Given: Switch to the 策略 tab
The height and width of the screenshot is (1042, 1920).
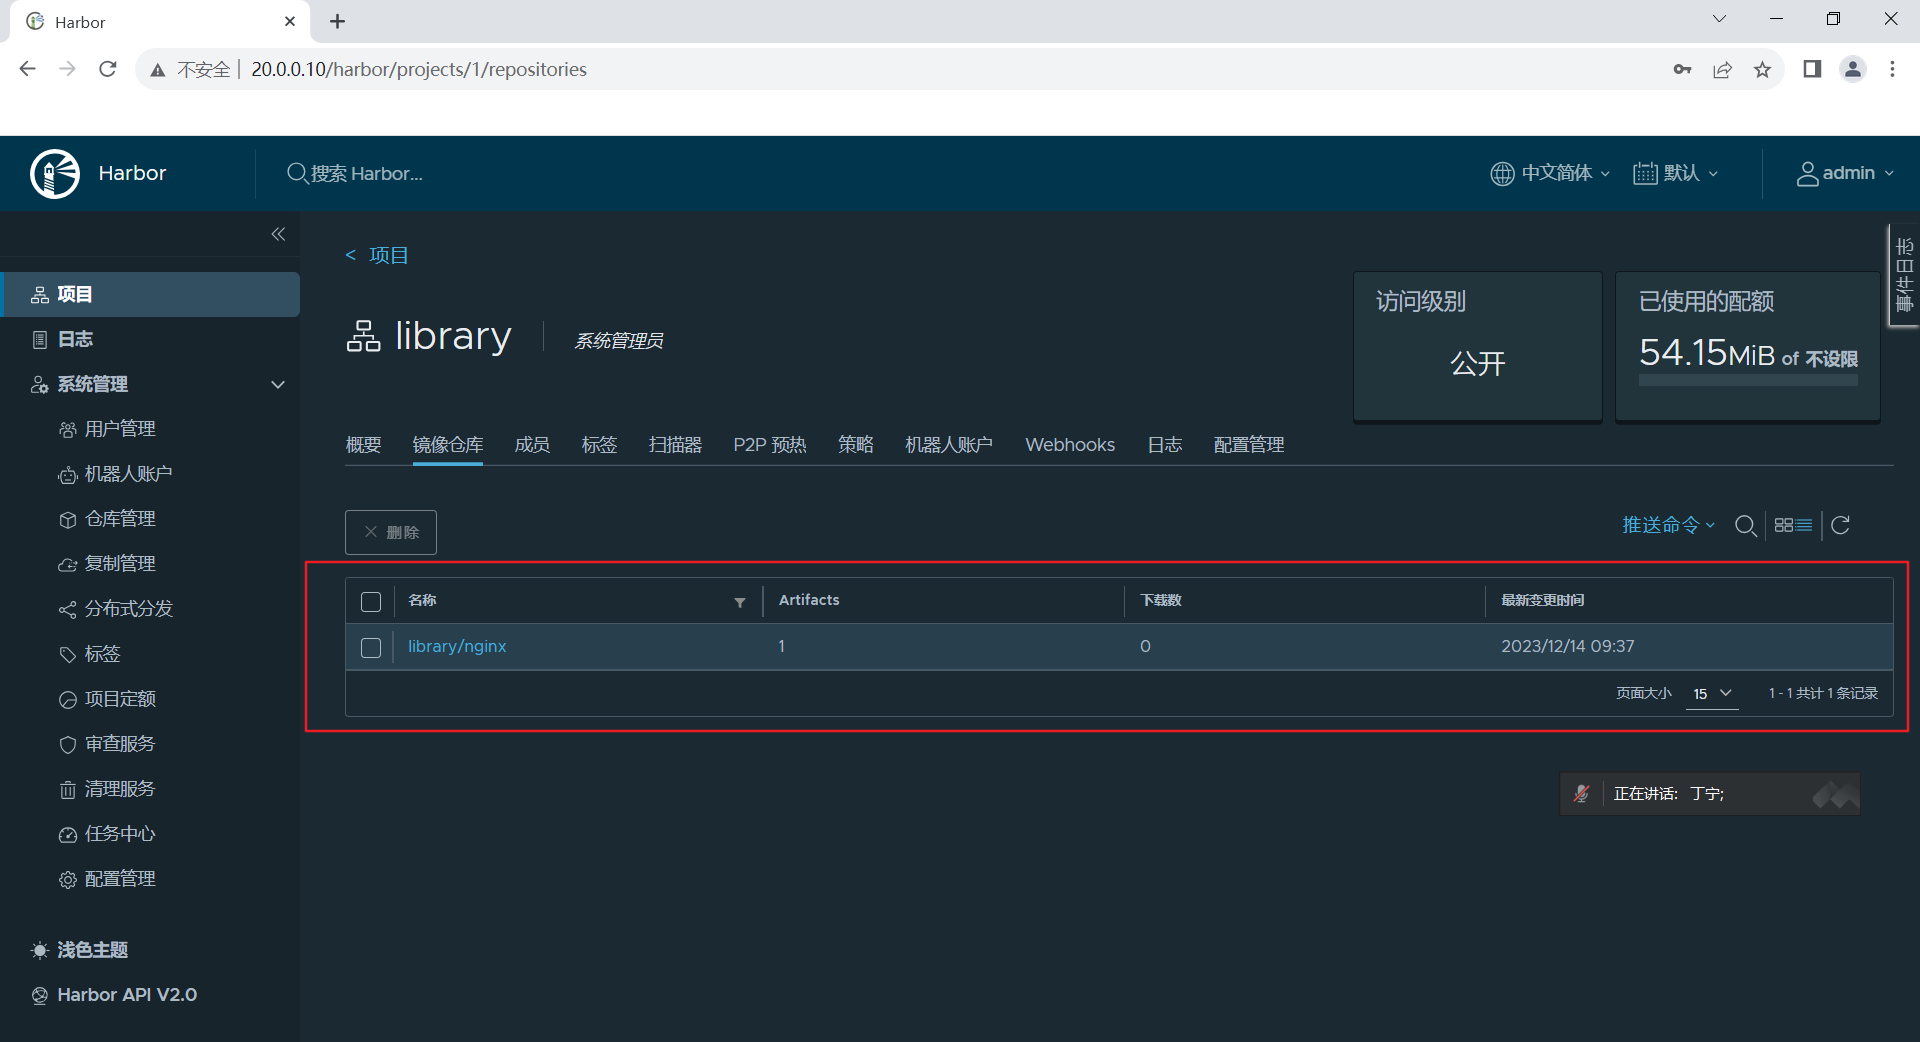Looking at the screenshot, I should pos(856,445).
